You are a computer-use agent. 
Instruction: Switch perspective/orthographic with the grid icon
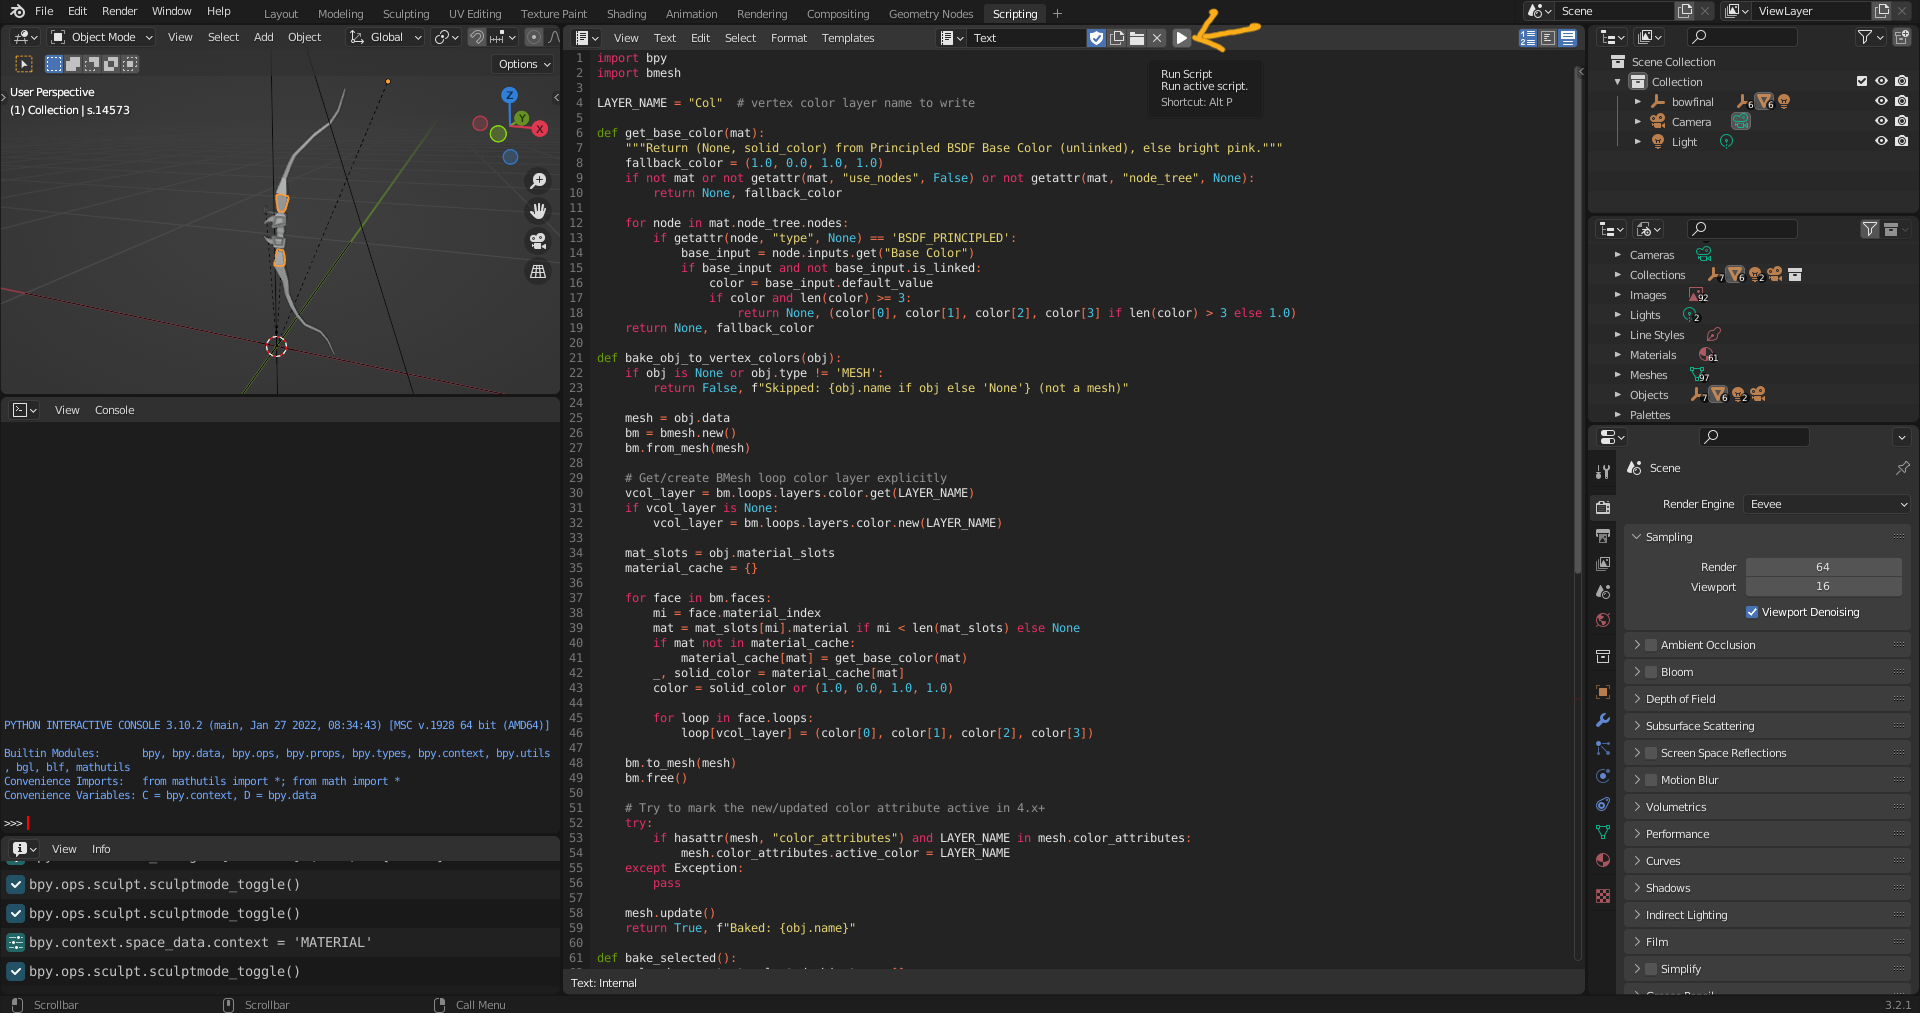point(538,272)
